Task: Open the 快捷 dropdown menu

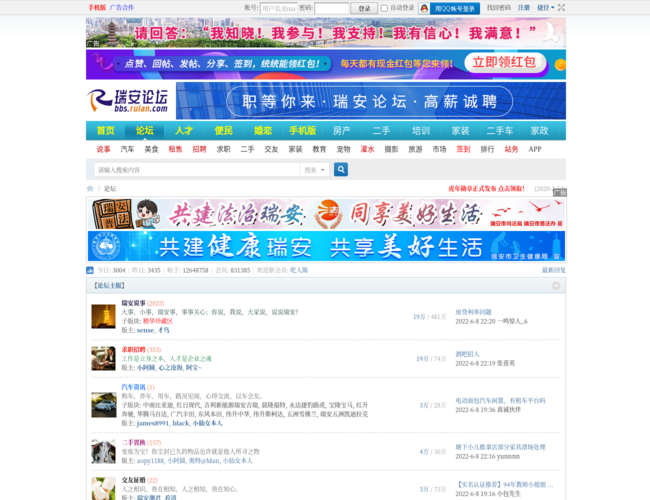Action: click(546, 7)
